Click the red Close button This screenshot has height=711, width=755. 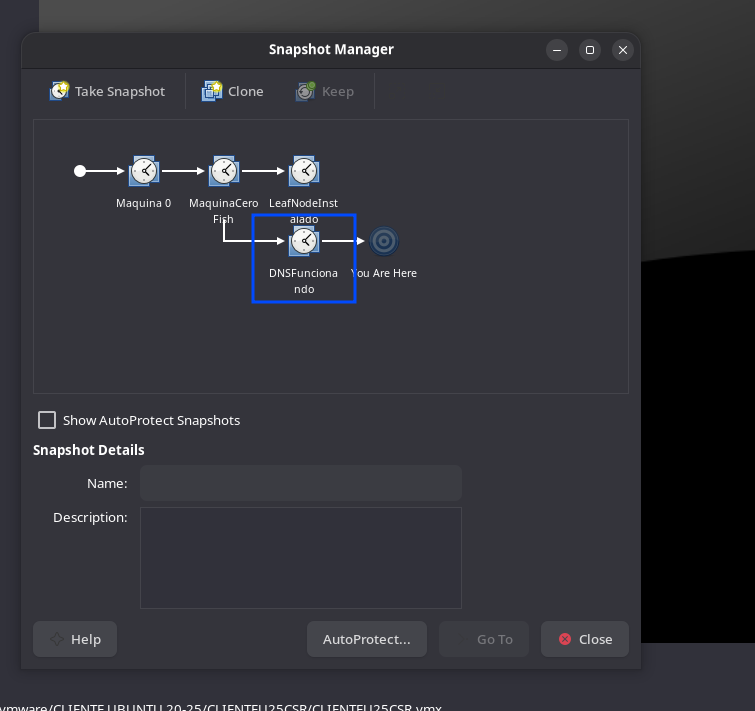tap(585, 639)
